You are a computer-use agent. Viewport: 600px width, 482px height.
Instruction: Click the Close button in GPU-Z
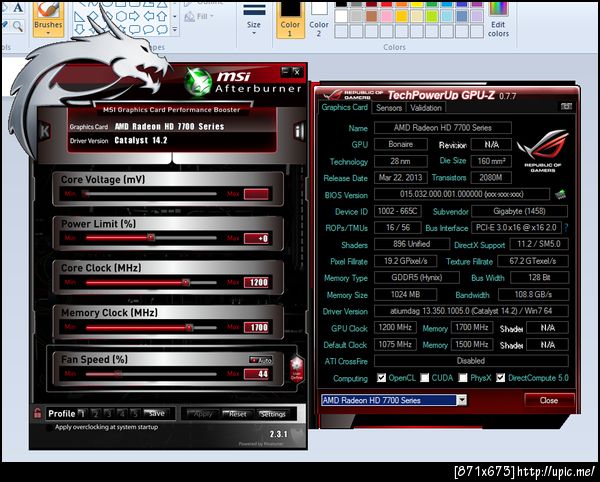pyautogui.click(x=549, y=400)
